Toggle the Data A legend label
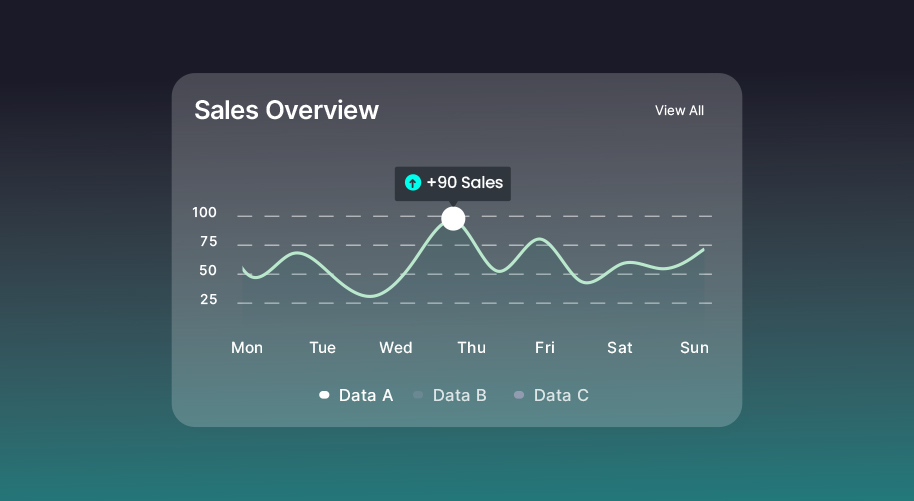 click(x=366, y=395)
